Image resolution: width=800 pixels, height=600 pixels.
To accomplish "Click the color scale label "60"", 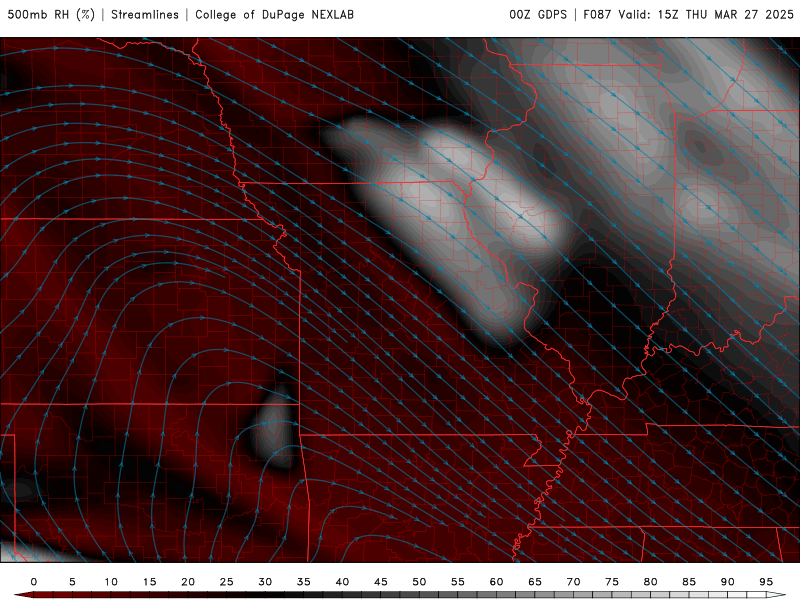I will point(496,582).
